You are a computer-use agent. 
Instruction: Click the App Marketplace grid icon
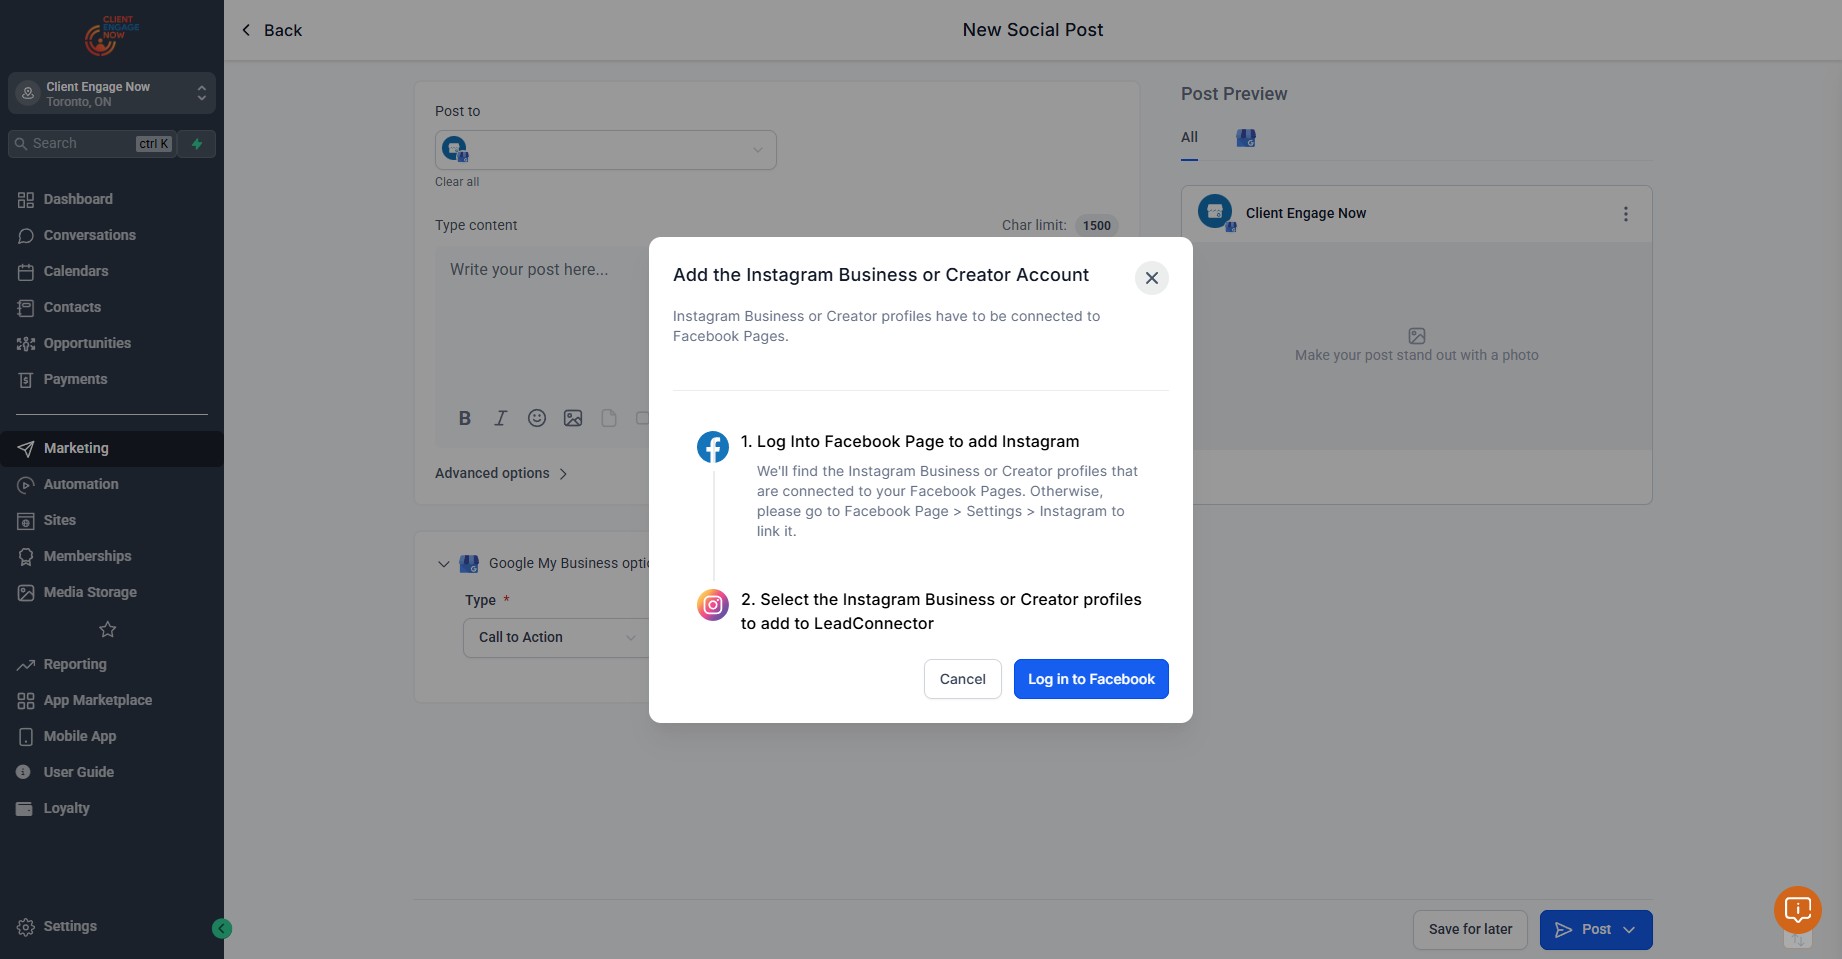[26, 701]
